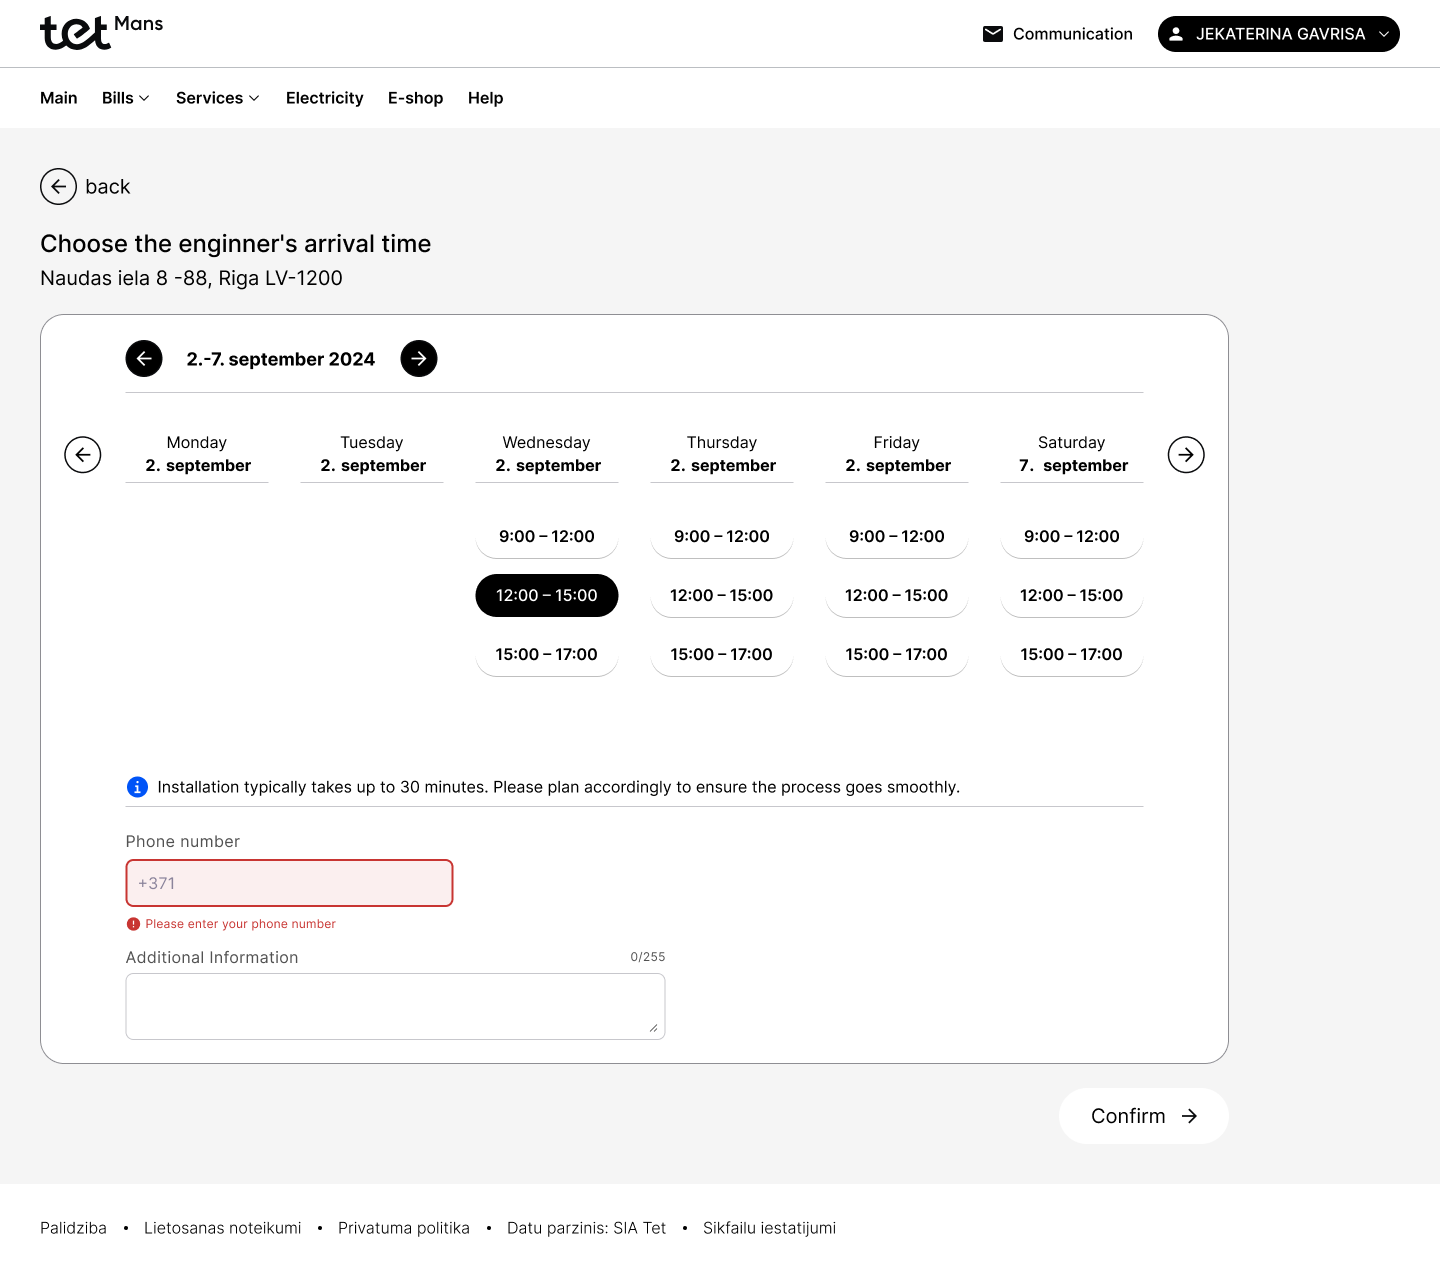Open the Privatuma politika link
Screen dimensions: 1440x1272
[404, 1227]
